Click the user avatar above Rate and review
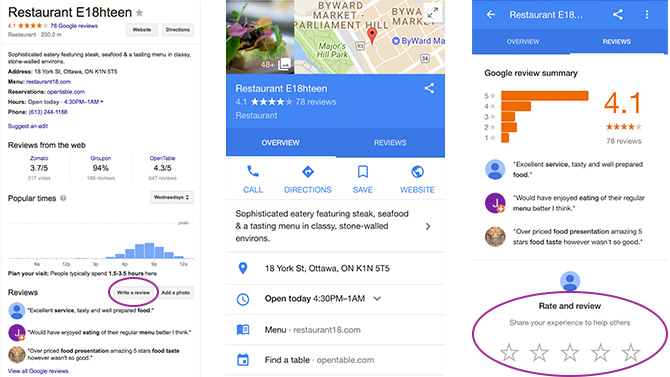 [570, 281]
